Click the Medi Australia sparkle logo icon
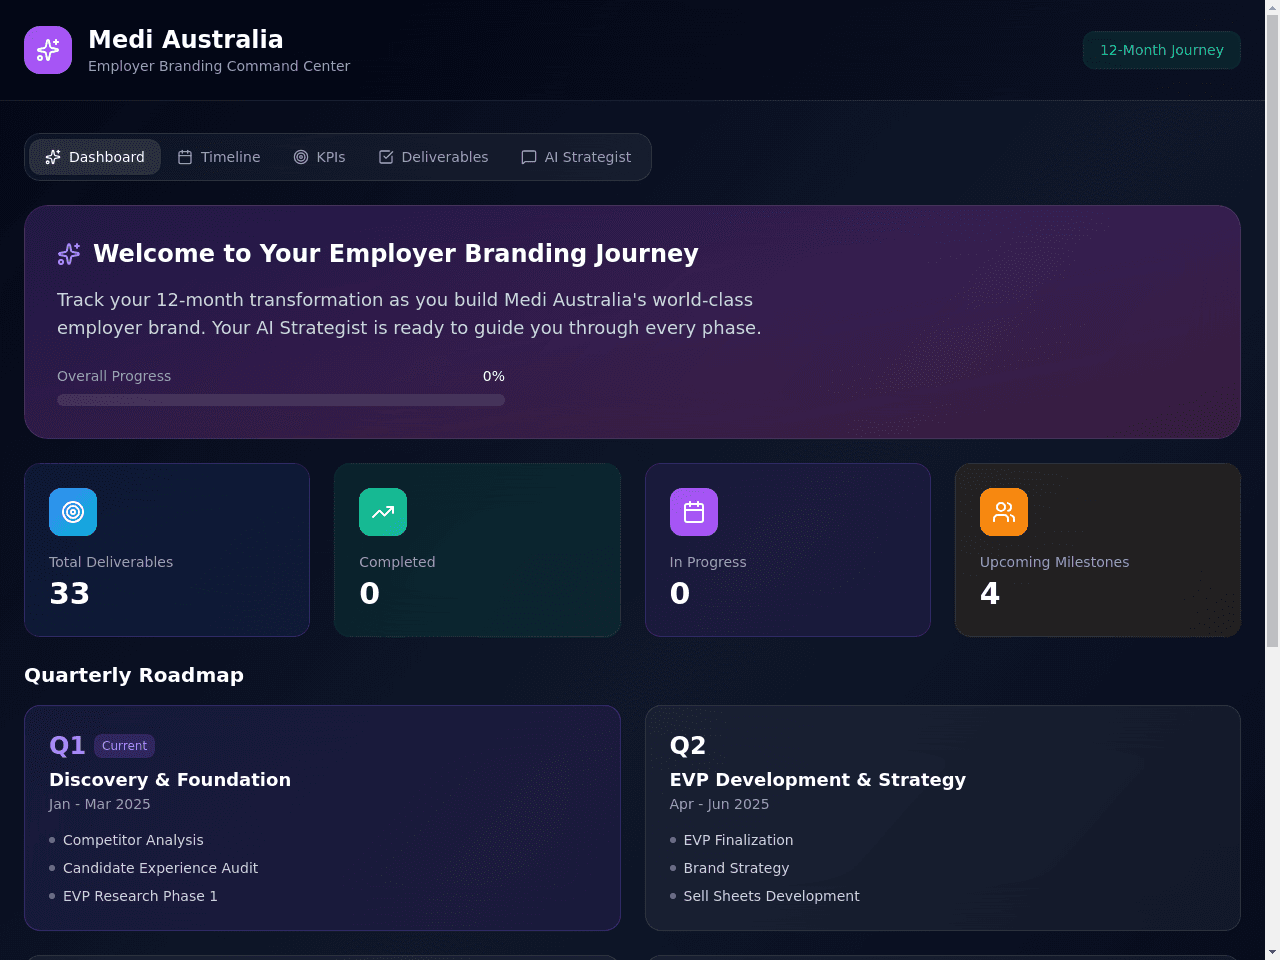Screen dimensions: 1280x960 pyautogui.click(x=48, y=50)
